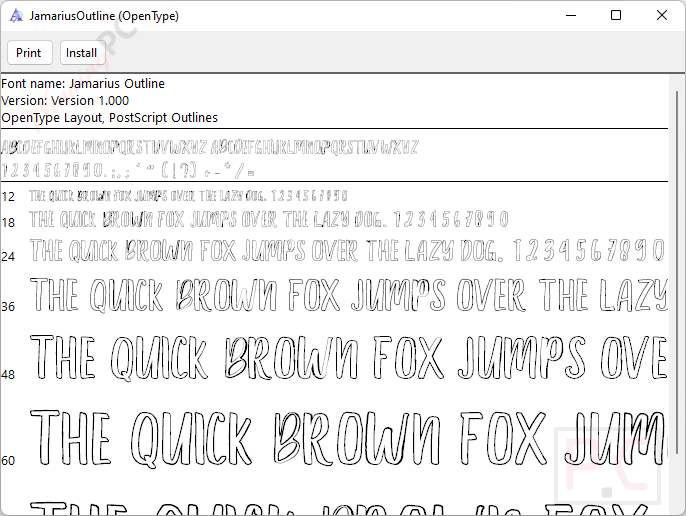Click the size 18 label
The height and width of the screenshot is (516, 686).
click(8, 223)
